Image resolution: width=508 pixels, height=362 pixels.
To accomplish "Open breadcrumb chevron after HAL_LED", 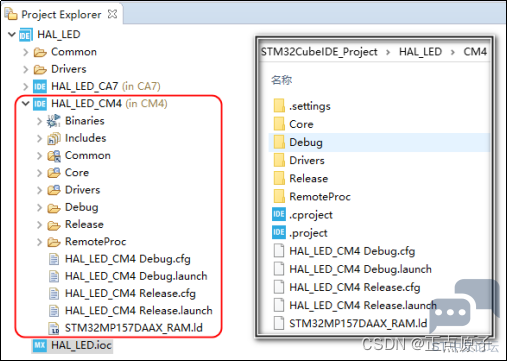I will point(453,53).
